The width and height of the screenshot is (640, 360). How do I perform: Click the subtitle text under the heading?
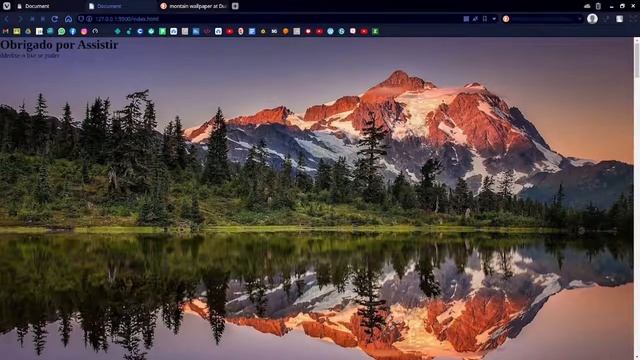[x=30, y=55]
